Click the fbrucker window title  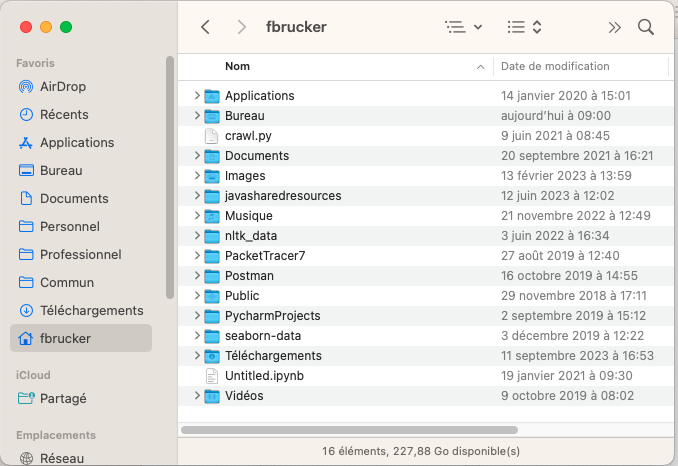[x=296, y=27]
